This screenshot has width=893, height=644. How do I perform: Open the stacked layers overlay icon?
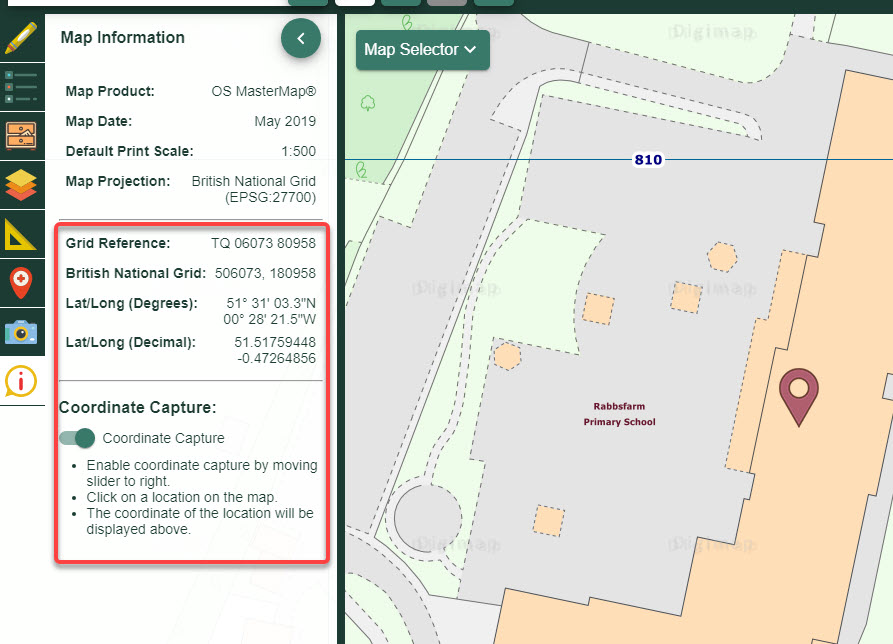pyautogui.click(x=21, y=185)
